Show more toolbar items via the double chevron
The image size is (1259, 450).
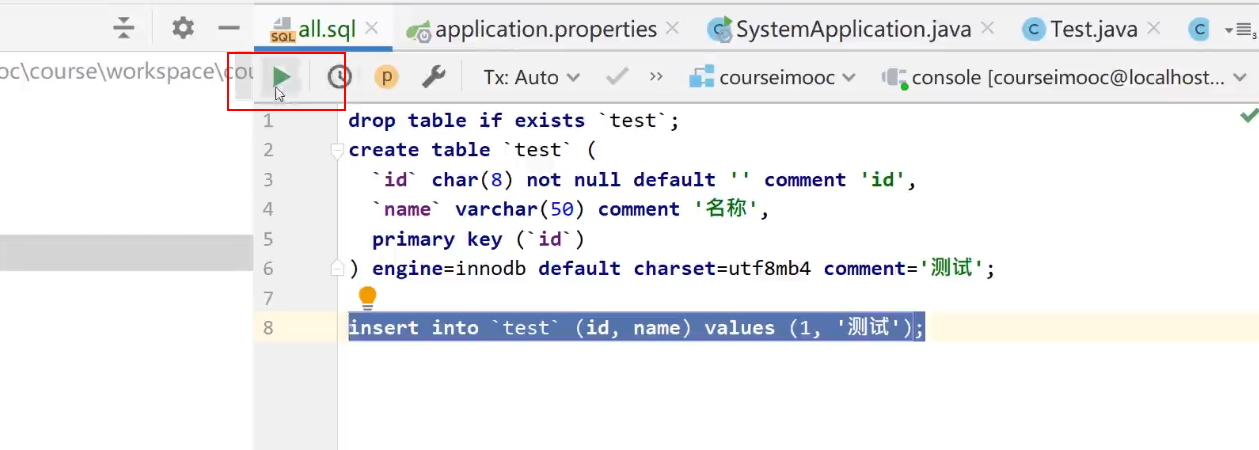(x=656, y=76)
